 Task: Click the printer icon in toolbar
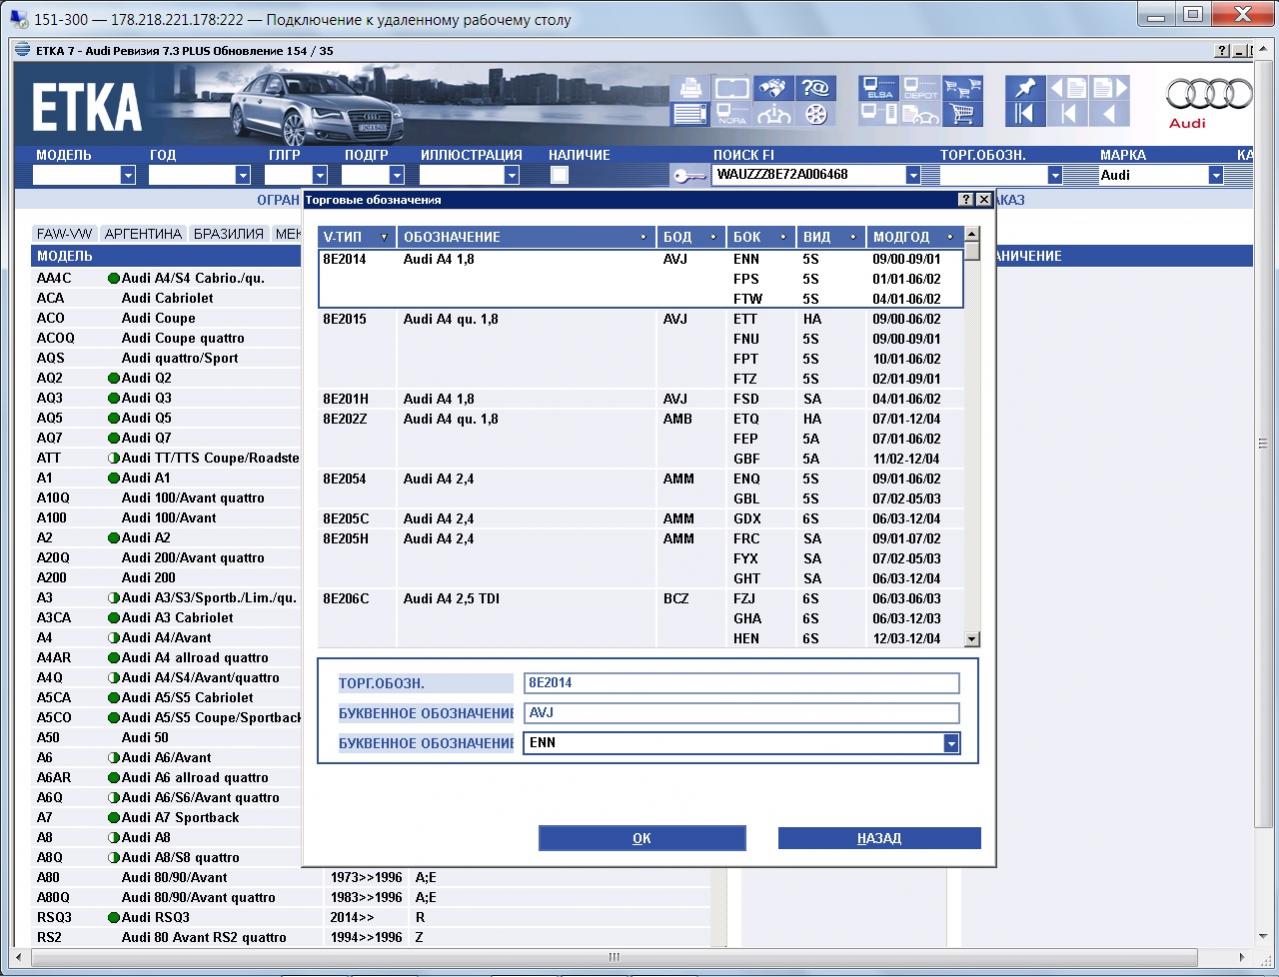[690, 88]
